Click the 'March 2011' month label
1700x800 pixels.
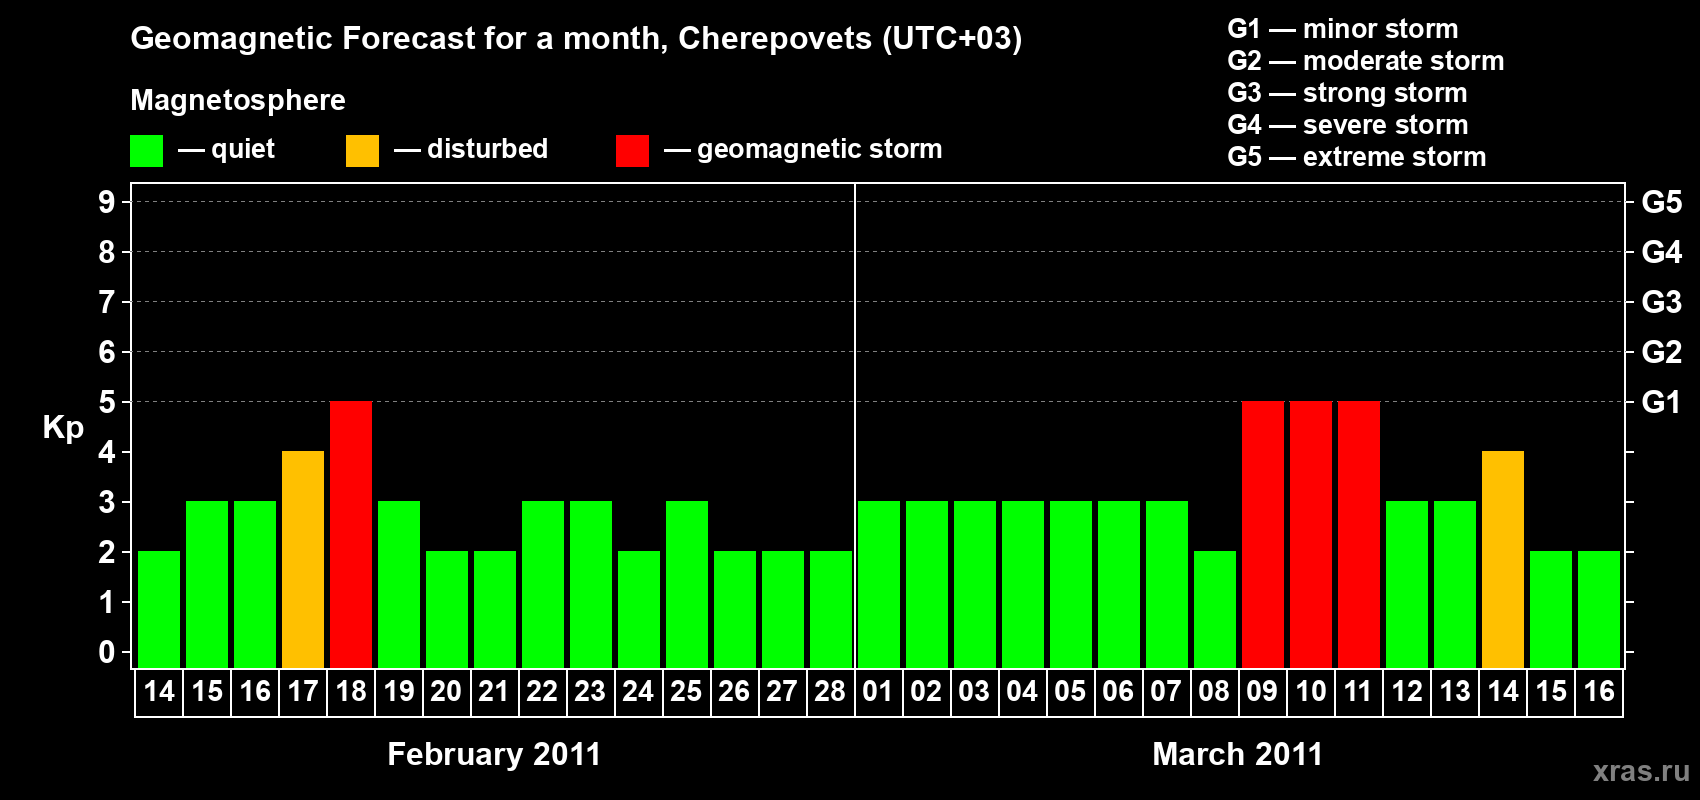click(1238, 754)
